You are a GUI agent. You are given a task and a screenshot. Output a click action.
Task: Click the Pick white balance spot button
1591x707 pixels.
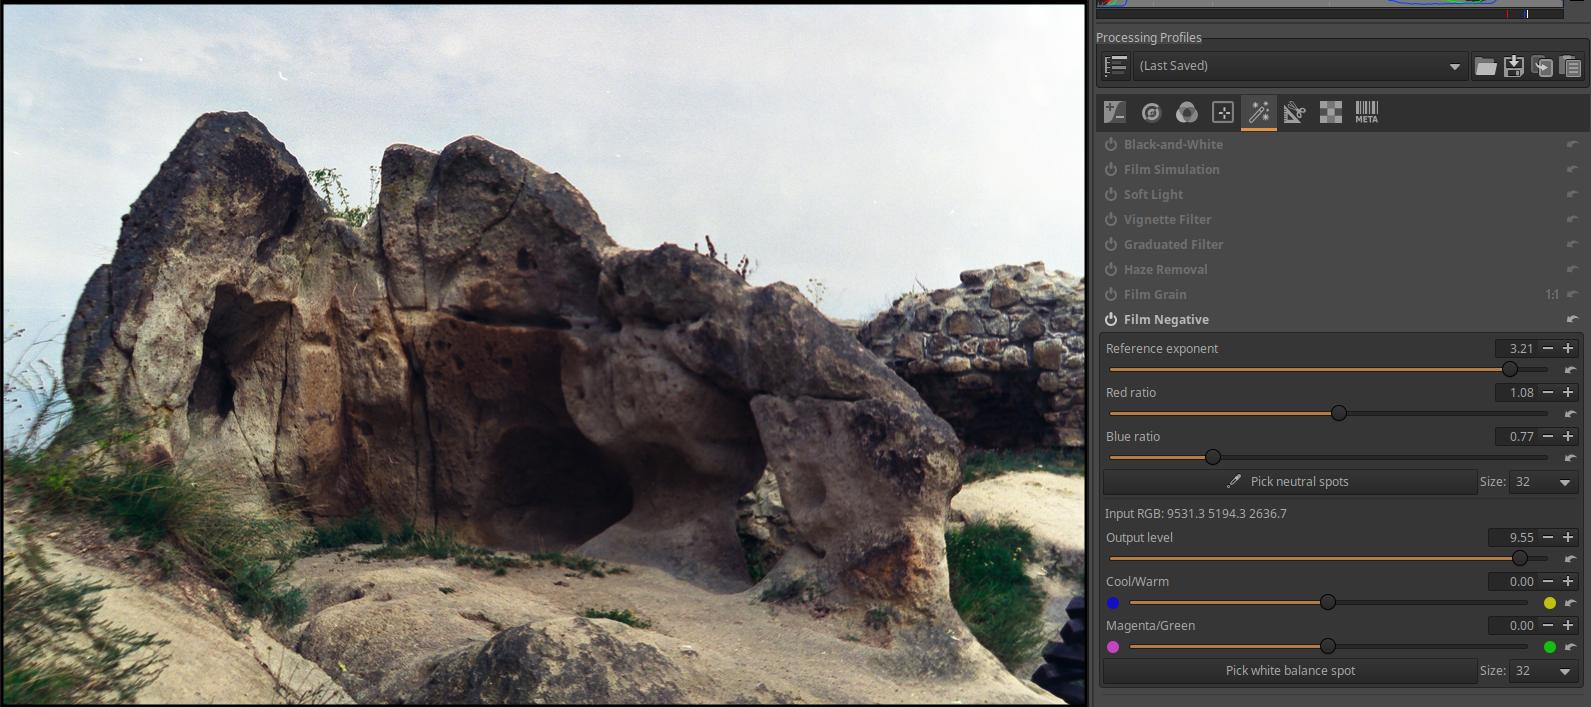pos(1289,671)
